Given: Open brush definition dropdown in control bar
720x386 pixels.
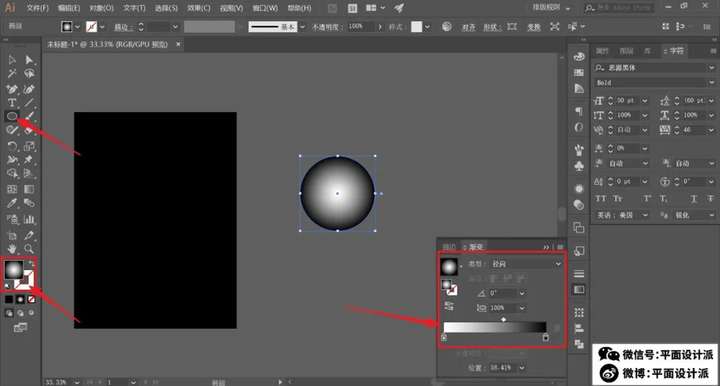Looking at the screenshot, I should pos(302,27).
